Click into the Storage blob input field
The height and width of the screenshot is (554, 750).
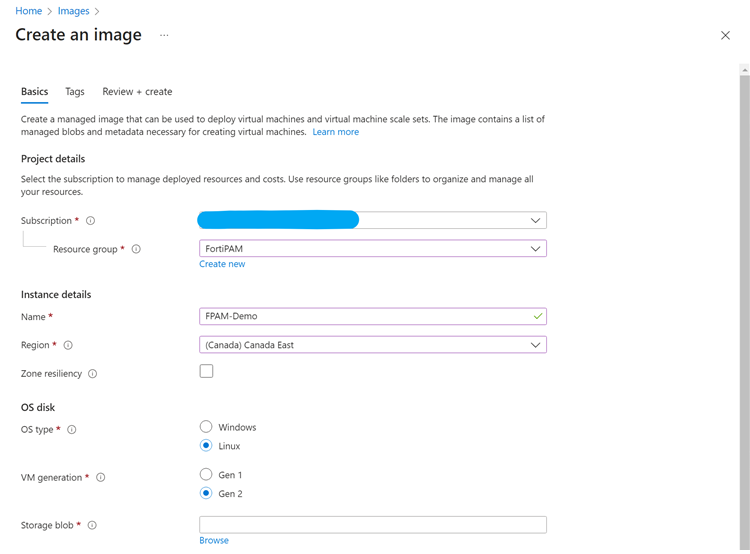[x=372, y=525]
